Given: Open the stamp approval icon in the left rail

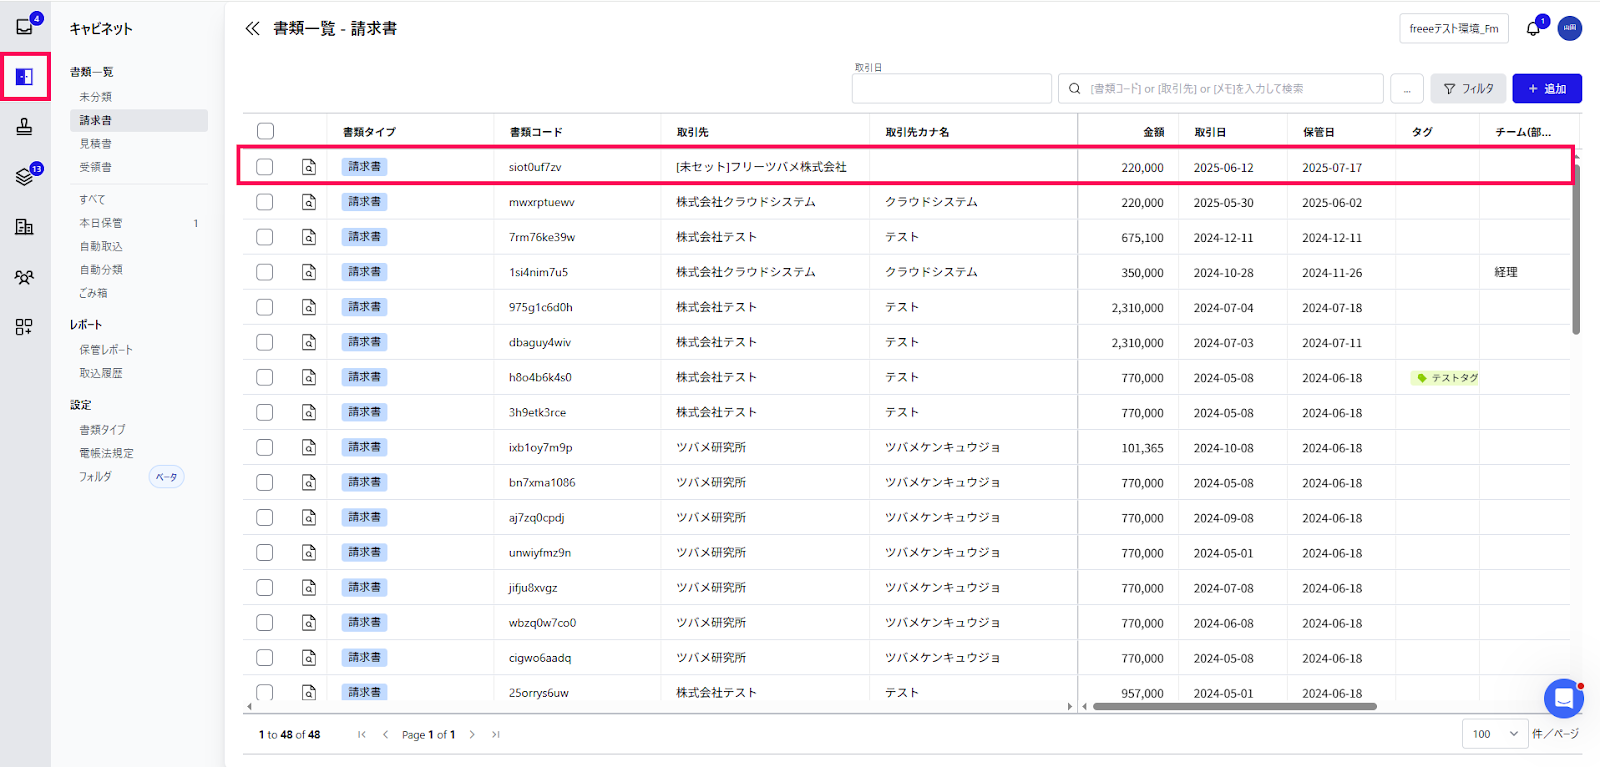Looking at the screenshot, I should [x=25, y=127].
